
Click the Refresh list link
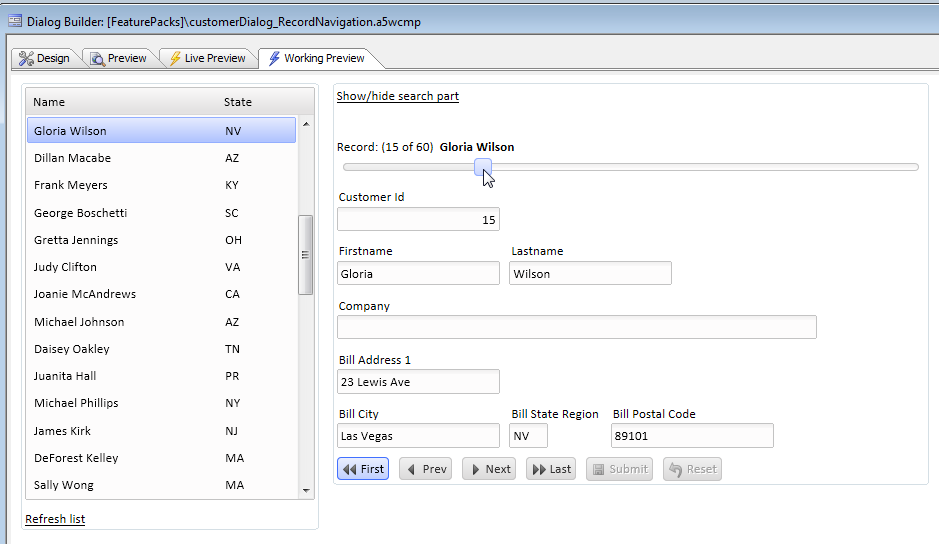pyautogui.click(x=55, y=519)
